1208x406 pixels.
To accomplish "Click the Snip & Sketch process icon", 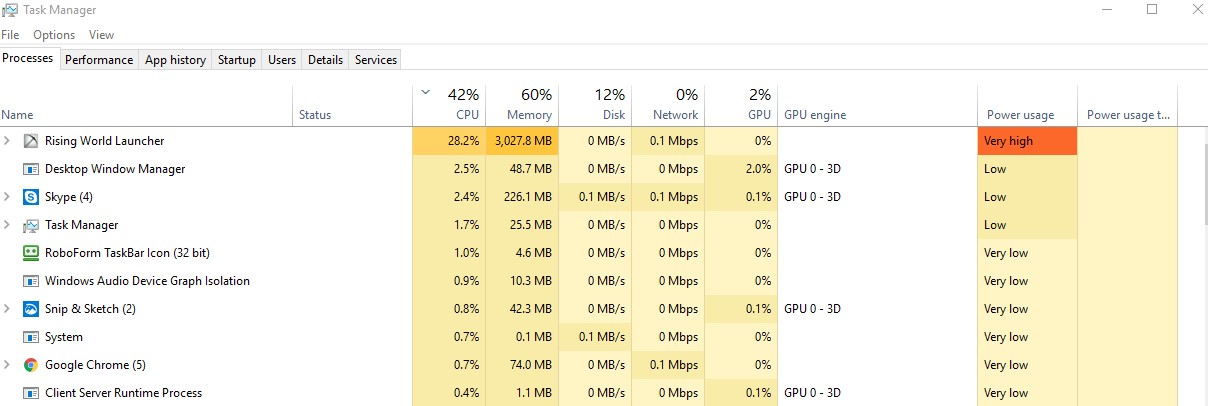I will [x=30, y=309].
